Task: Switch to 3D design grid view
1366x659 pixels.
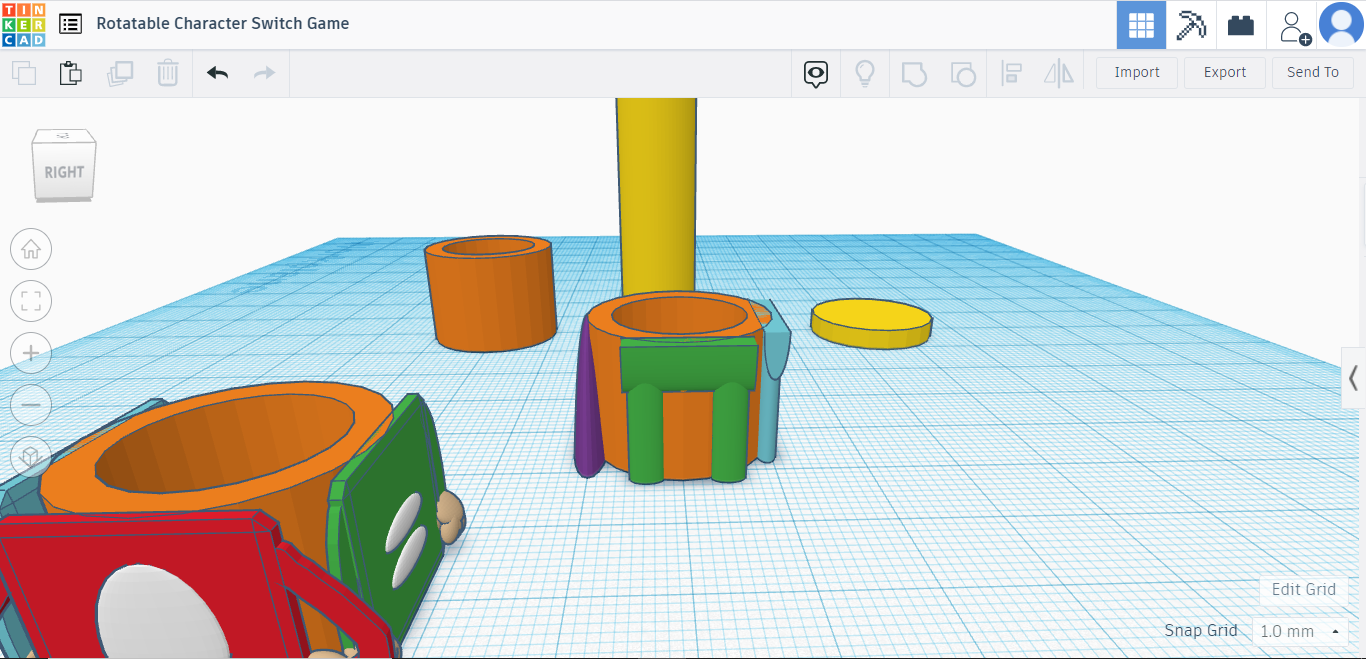Action: [1141, 25]
